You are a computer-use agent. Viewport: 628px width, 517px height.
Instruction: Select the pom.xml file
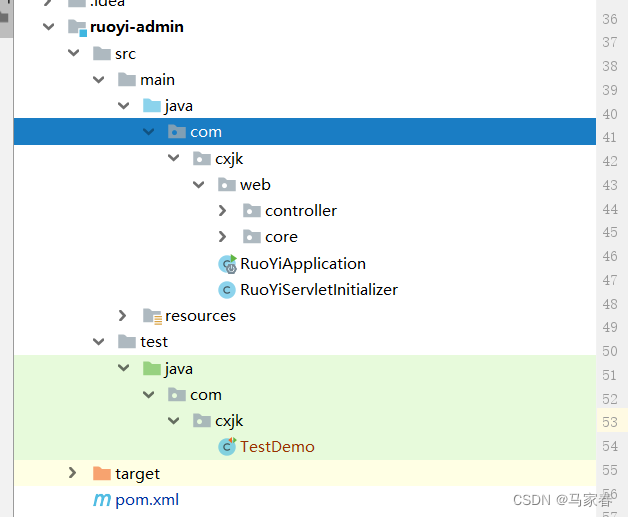pos(147,499)
